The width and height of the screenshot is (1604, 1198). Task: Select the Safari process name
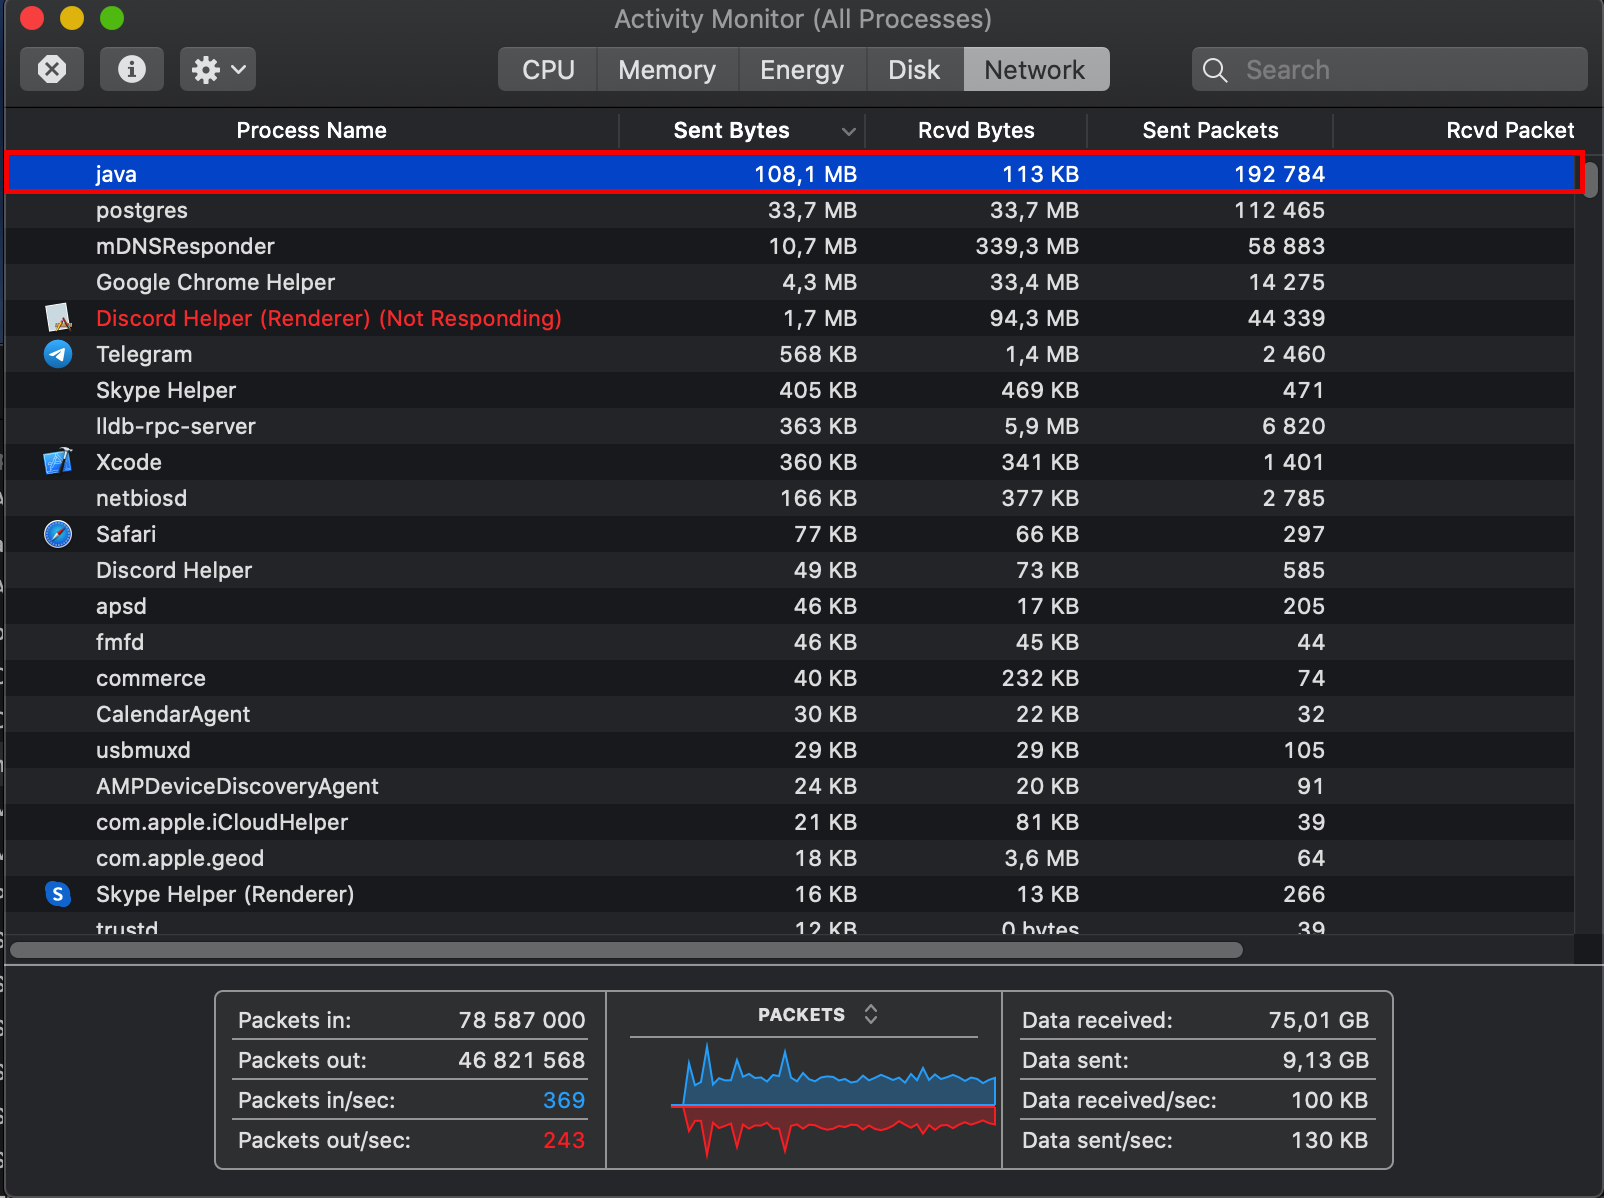126,534
